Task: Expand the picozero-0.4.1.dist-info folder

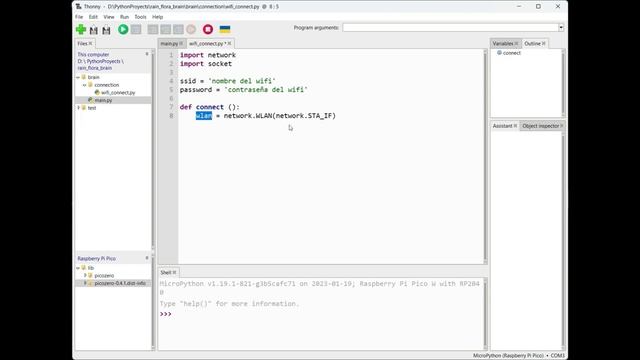Action: tap(85, 283)
